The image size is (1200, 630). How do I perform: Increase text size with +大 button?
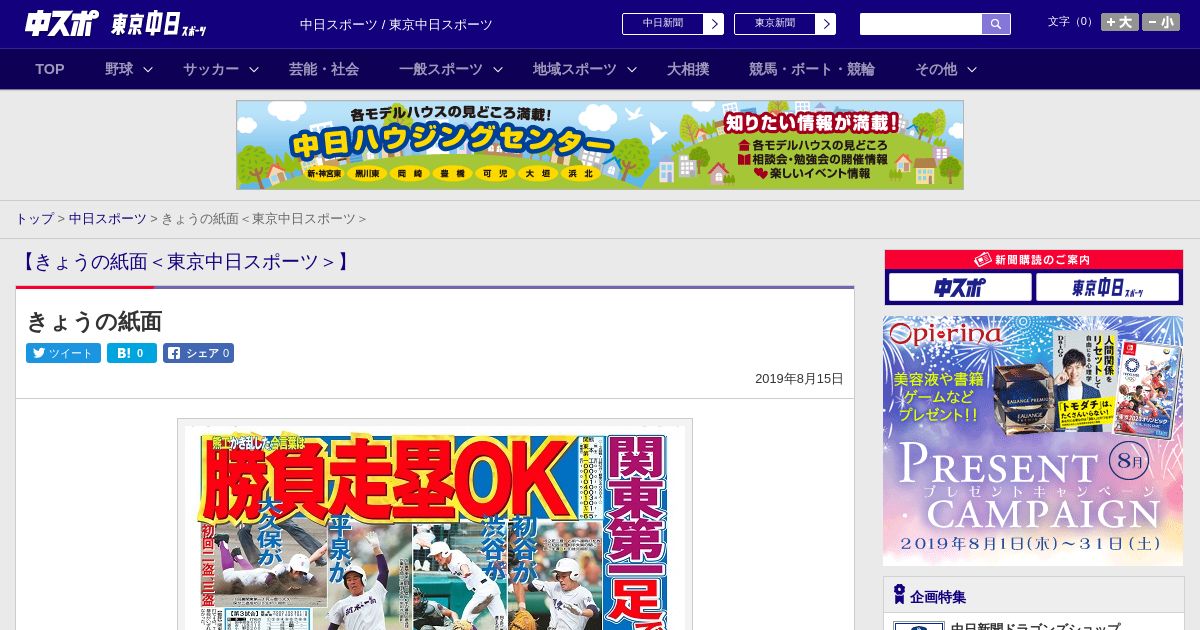pyautogui.click(x=1119, y=22)
